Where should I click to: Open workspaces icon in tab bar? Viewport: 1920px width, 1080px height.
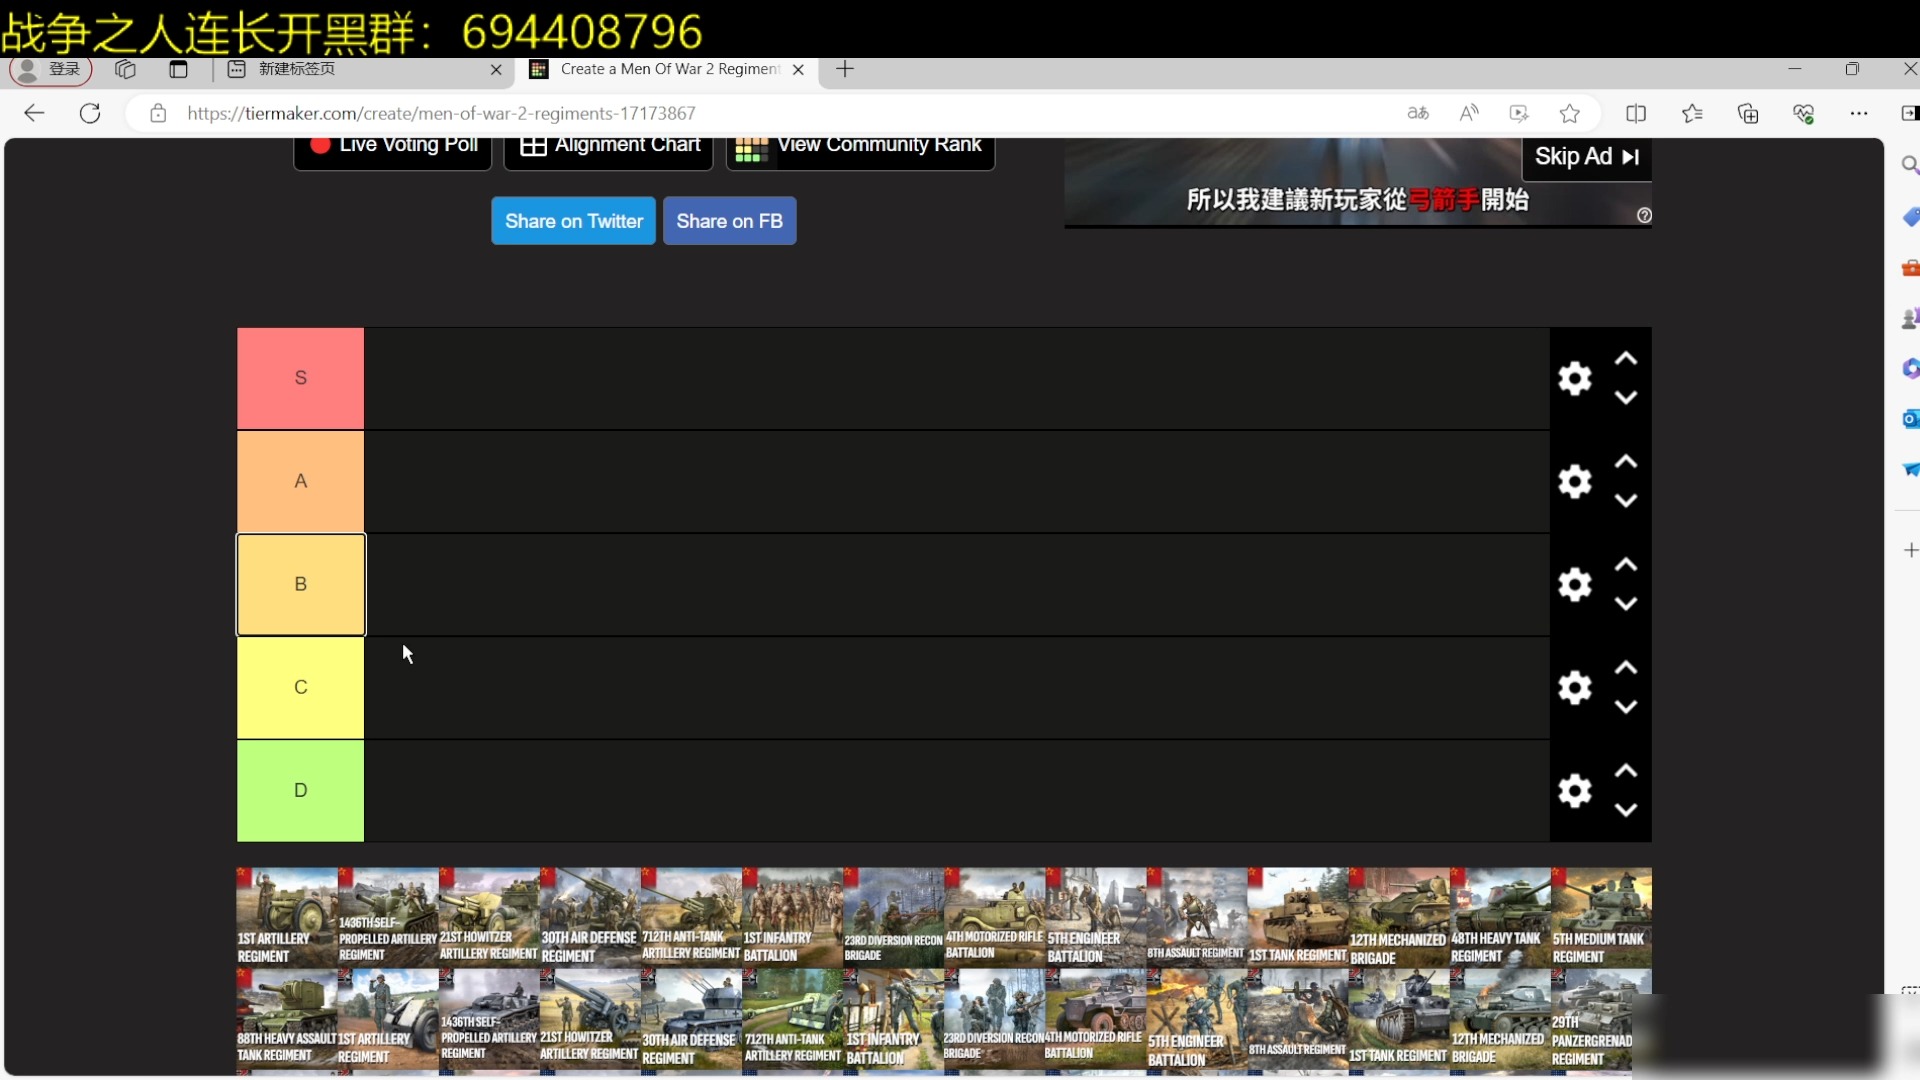click(125, 69)
